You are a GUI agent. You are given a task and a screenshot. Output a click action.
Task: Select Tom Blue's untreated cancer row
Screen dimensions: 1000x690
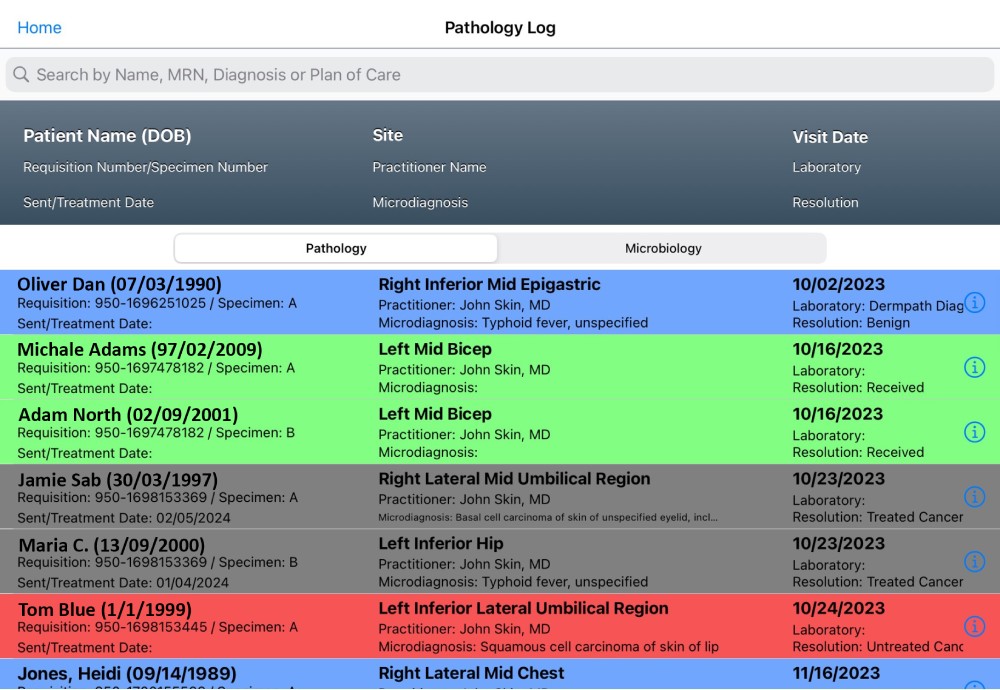[x=480, y=627]
